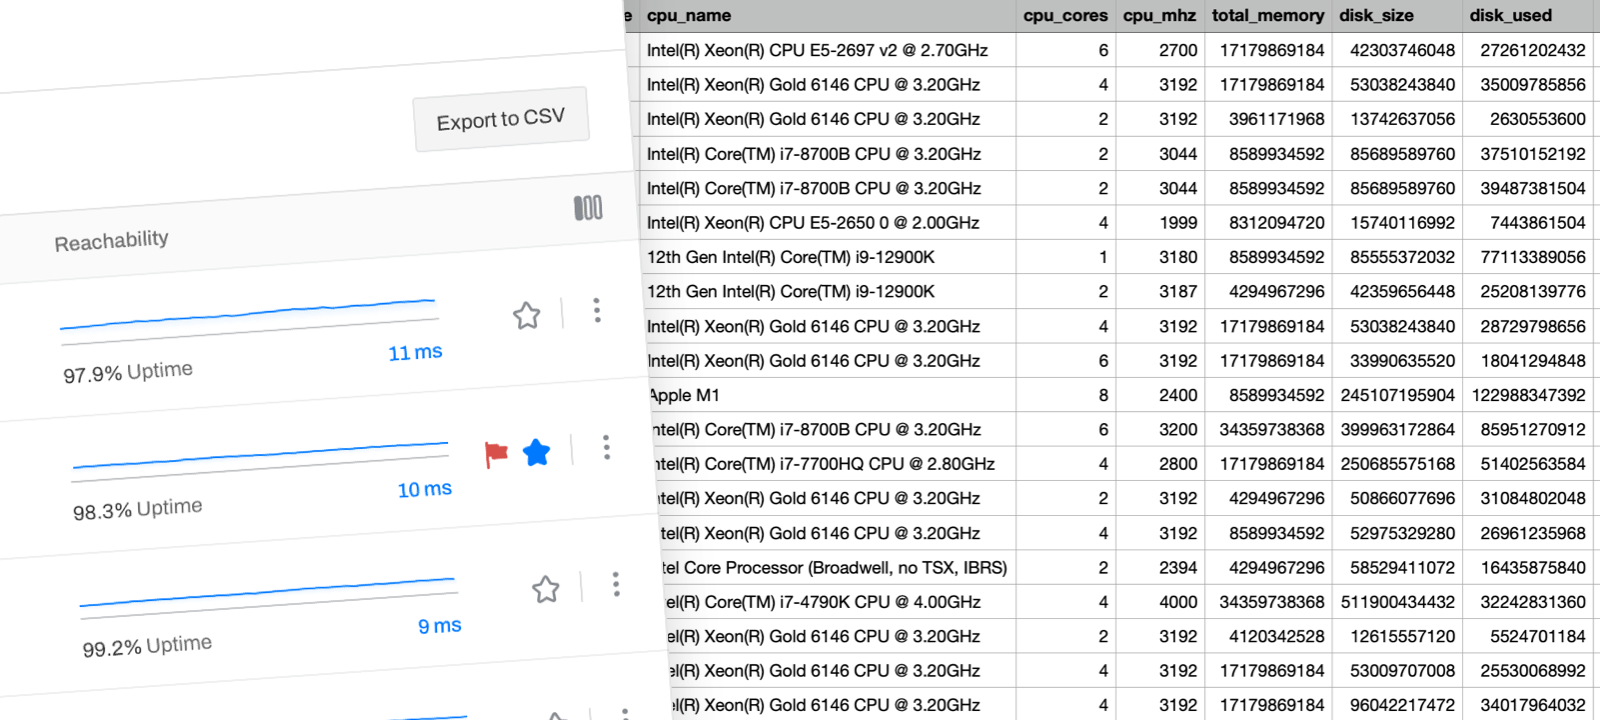This screenshot has width=1600, height=720.
Task: Select the cpu_mhz value 1999
Action: click(1178, 222)
